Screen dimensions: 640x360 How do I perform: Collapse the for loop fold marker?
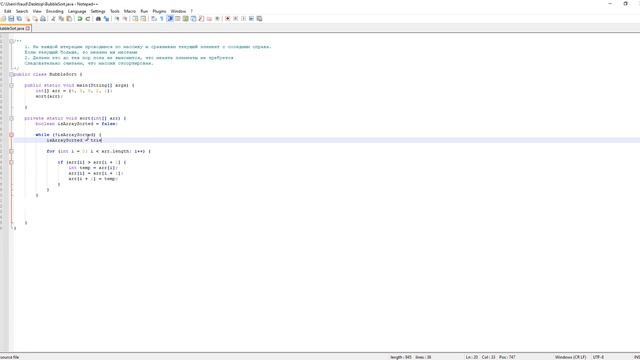(11, 151)
